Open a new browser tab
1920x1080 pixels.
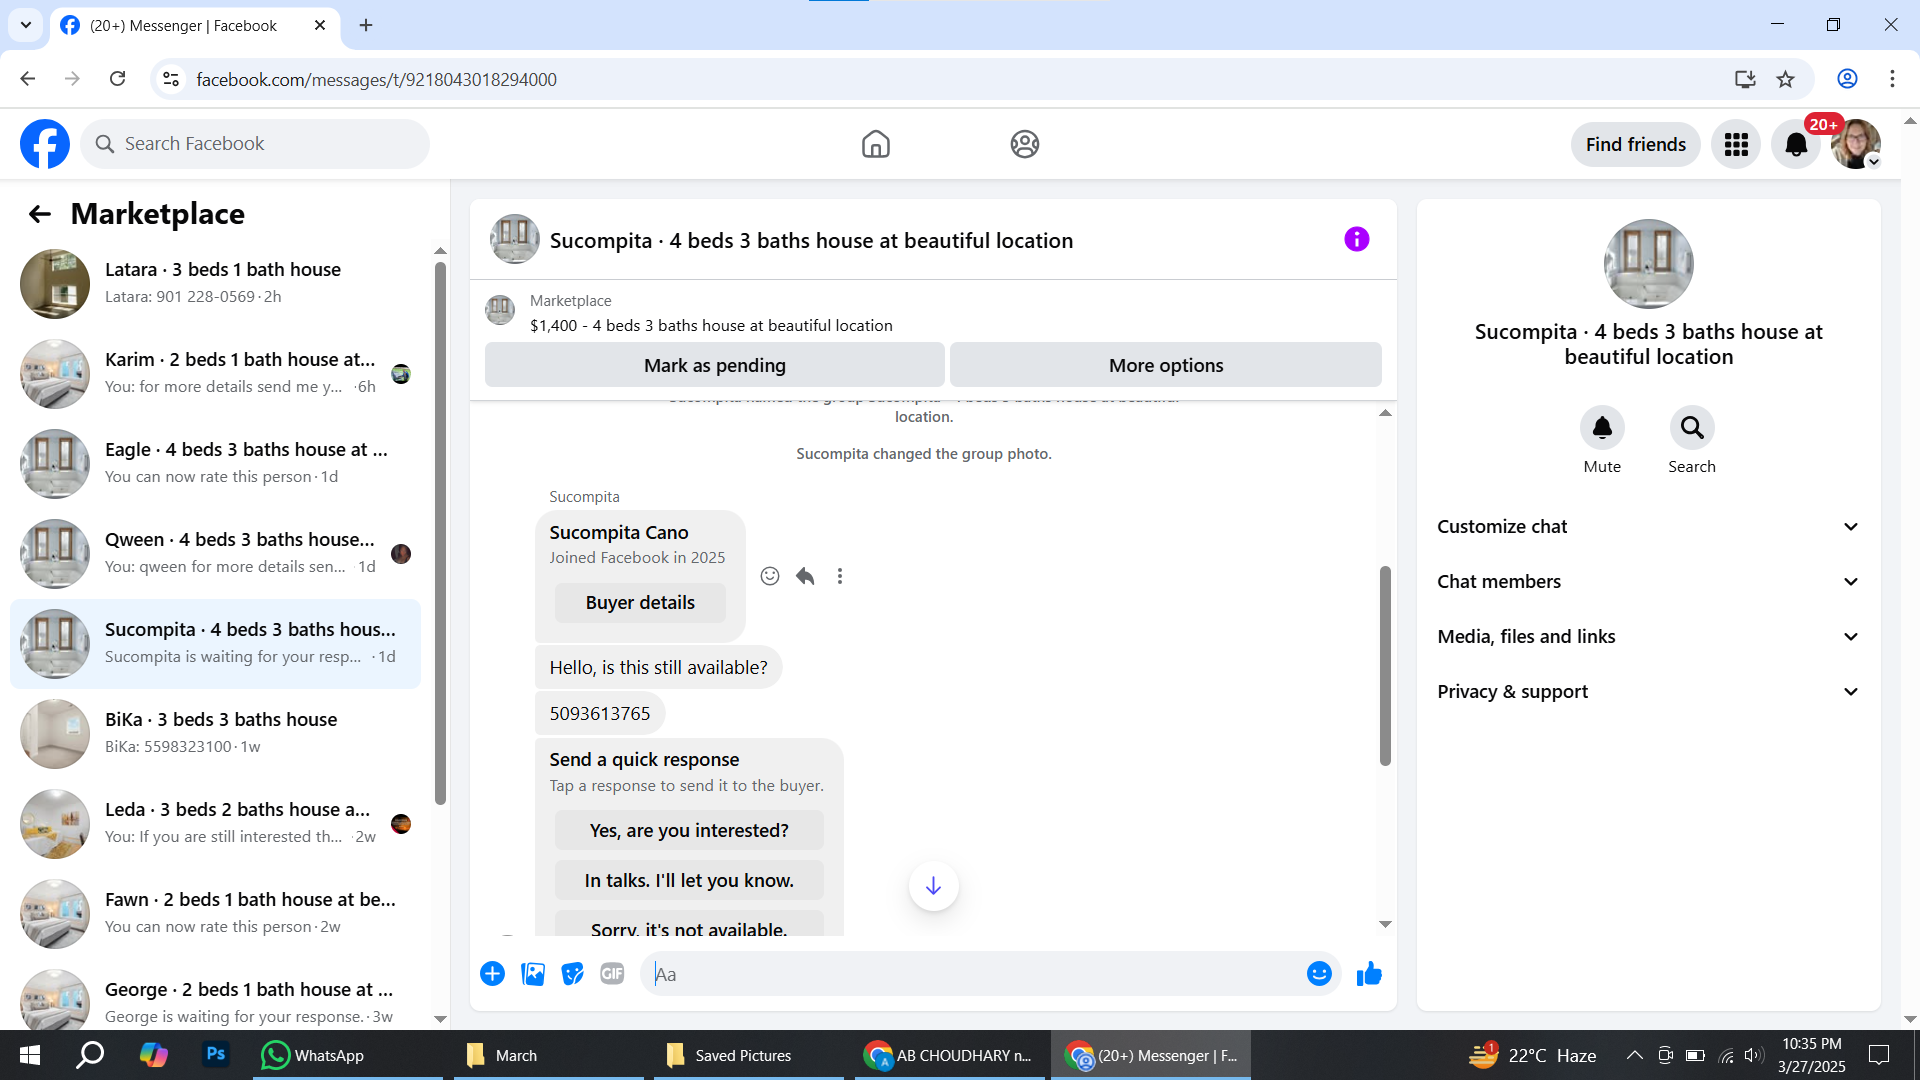click(x=366, y=26)
